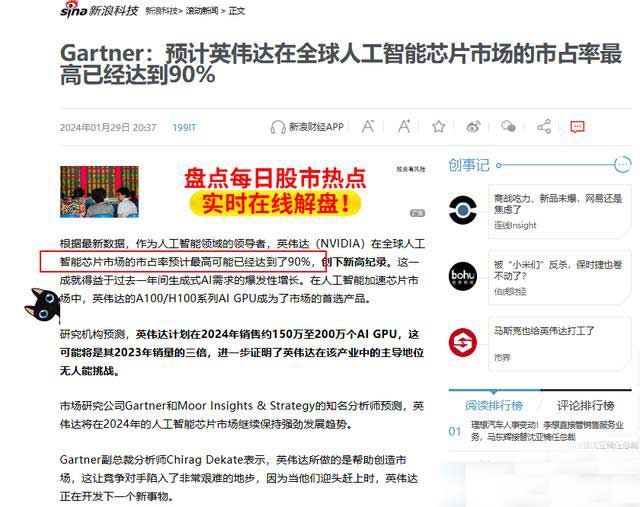
Task: Click the 连线Insight round avatar
Action: (x=463, y=209)
